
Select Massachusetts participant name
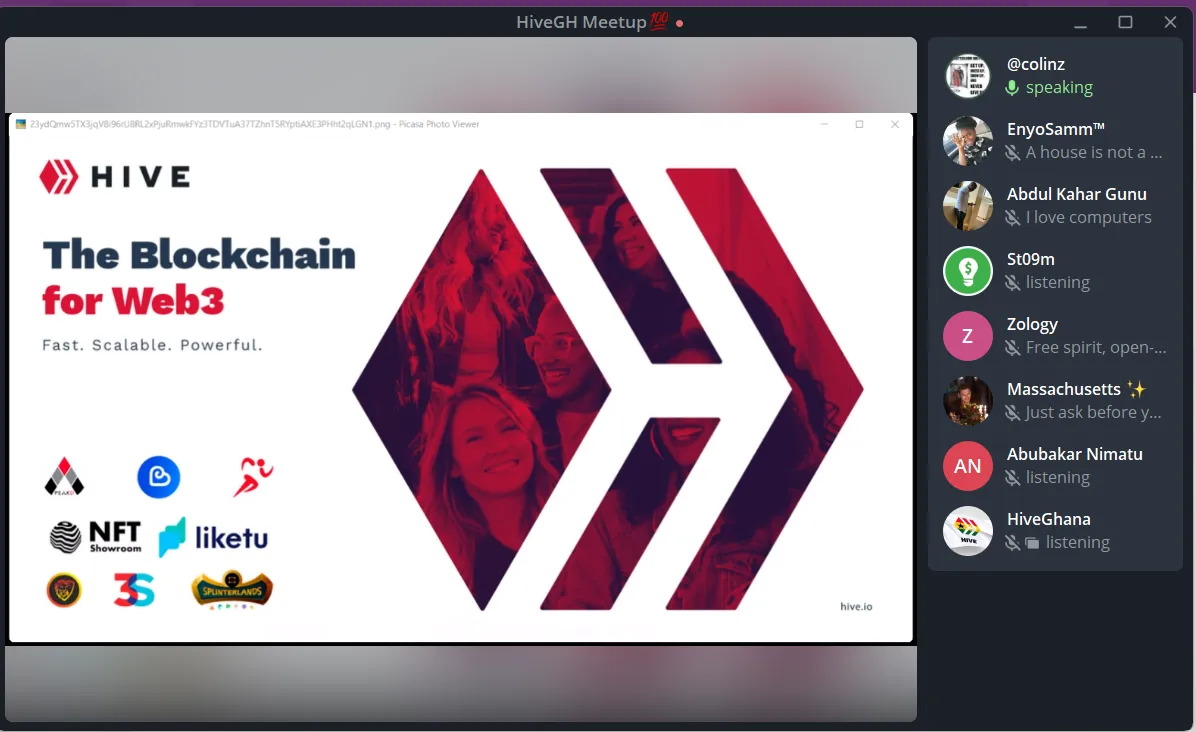coord(1064,389)
